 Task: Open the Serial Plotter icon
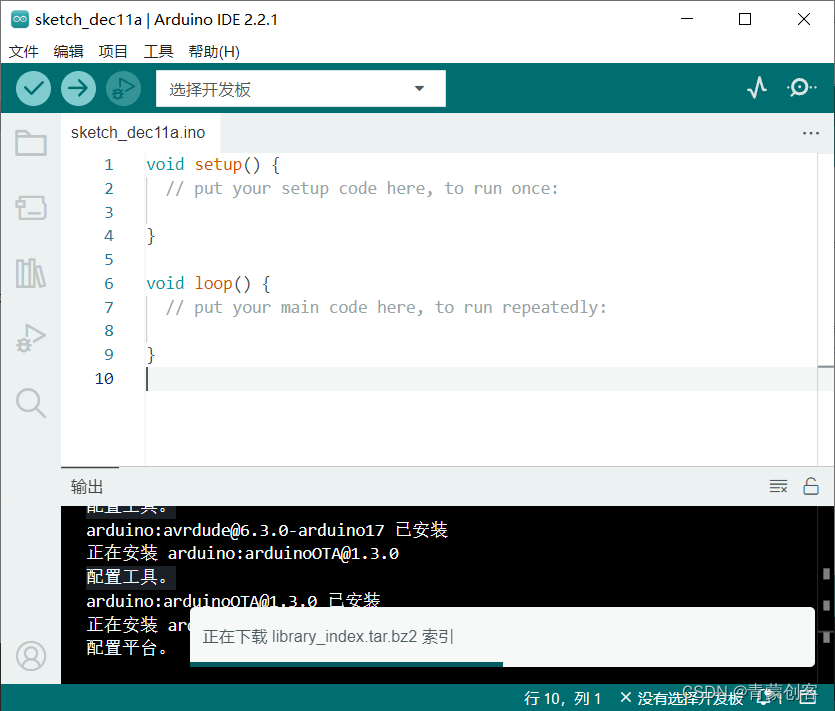point(757,88)
